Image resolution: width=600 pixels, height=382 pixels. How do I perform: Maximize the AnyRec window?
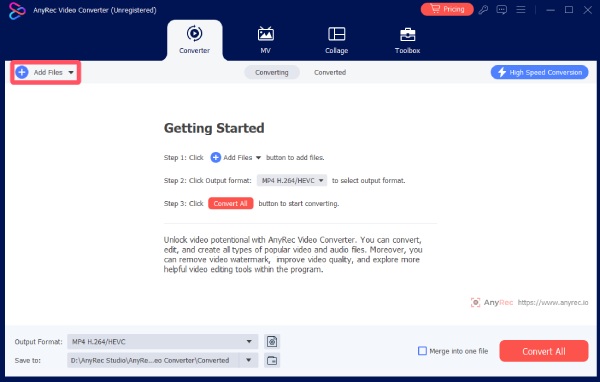click(x=569, y=10)
